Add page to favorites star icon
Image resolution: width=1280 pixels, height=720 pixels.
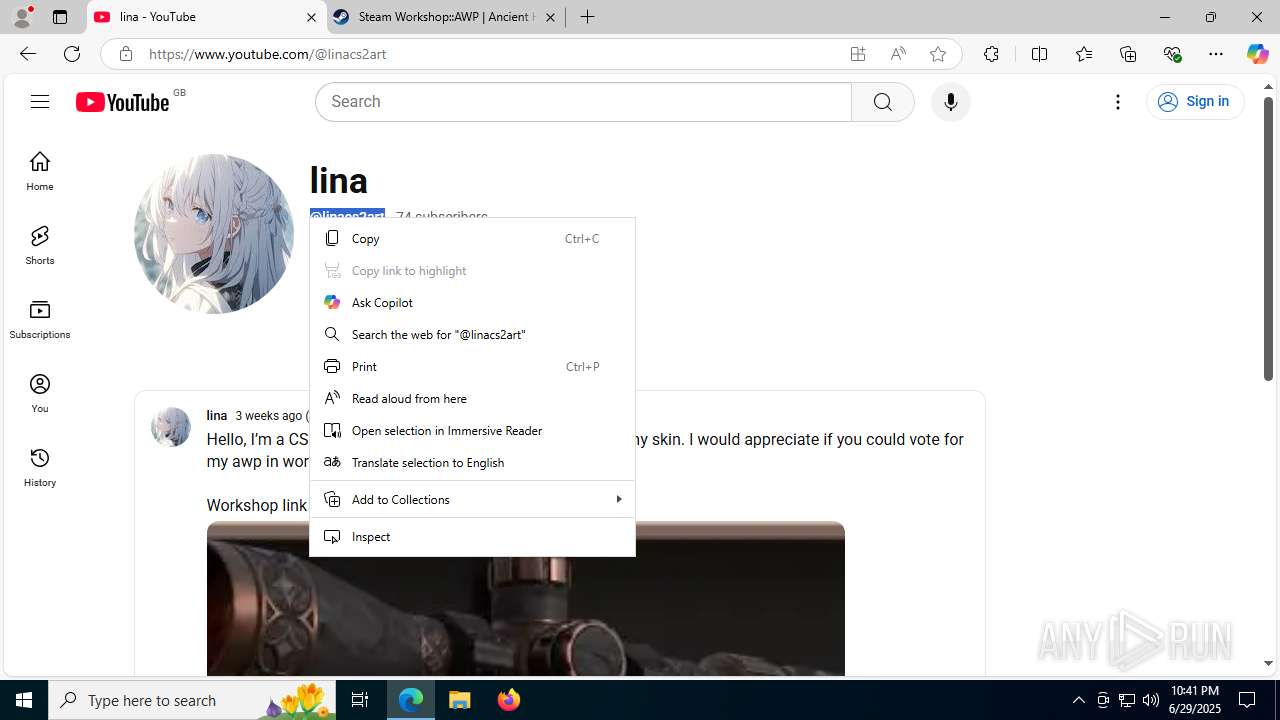[x=938, y=54]
